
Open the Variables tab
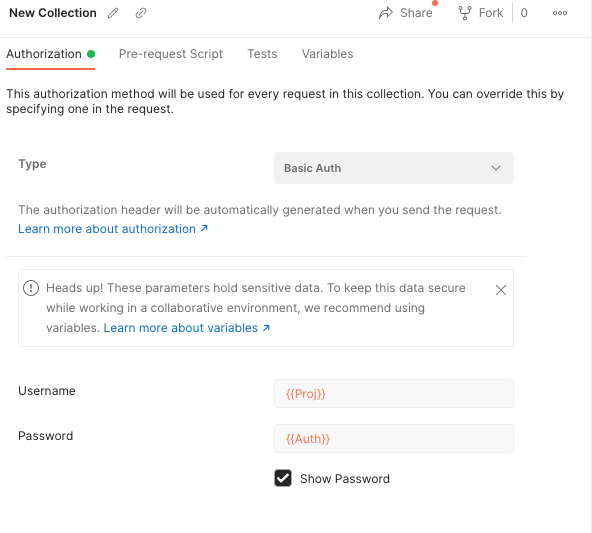pyautogui.click(x=327, y=54)
